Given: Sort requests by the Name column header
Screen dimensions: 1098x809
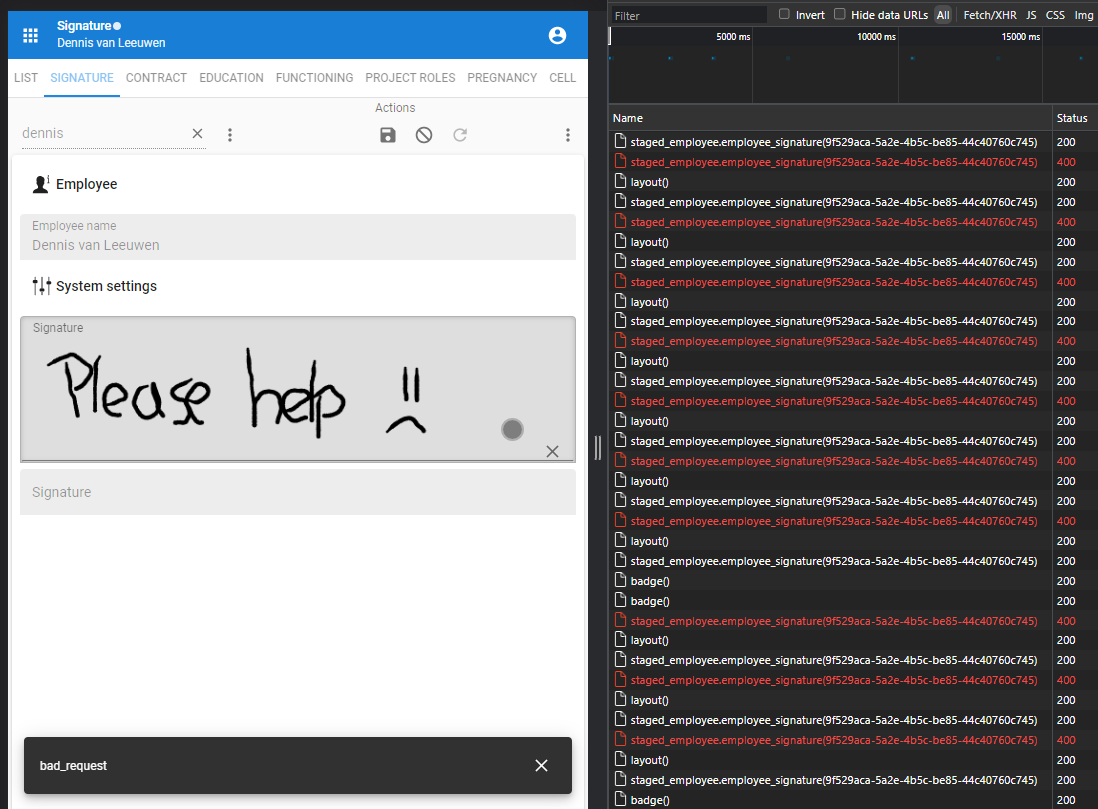Looking at the screenshot, I should pyautogui.click(x=830, y=118).
